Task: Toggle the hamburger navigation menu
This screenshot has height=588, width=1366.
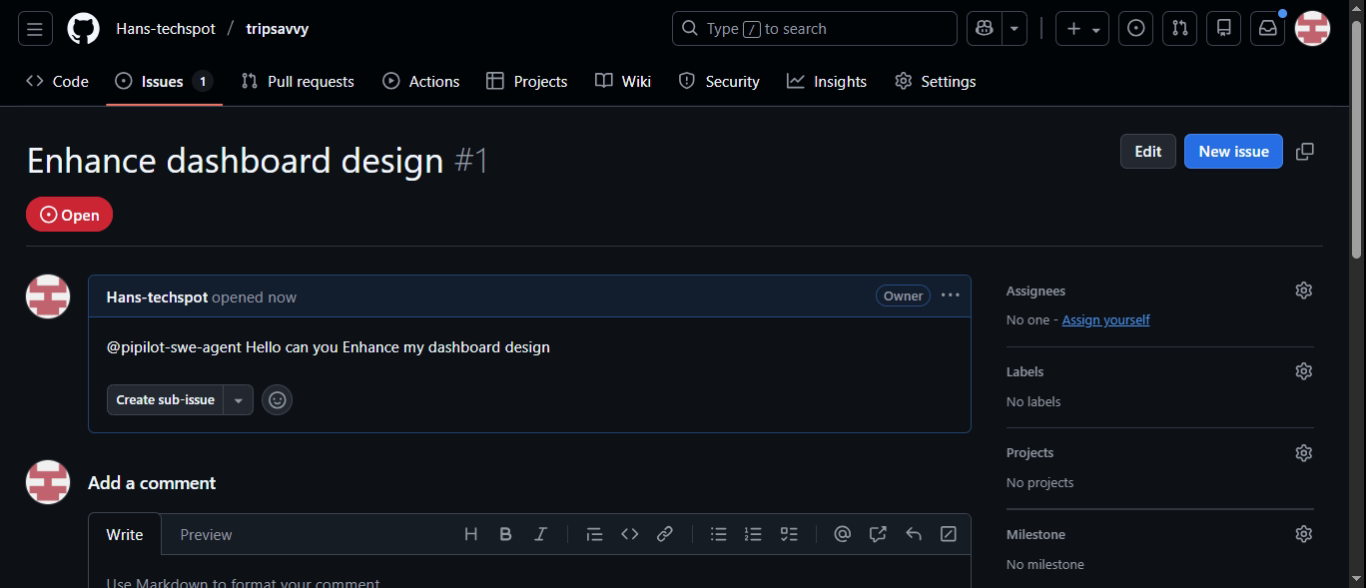Action: tap(34, 29)
